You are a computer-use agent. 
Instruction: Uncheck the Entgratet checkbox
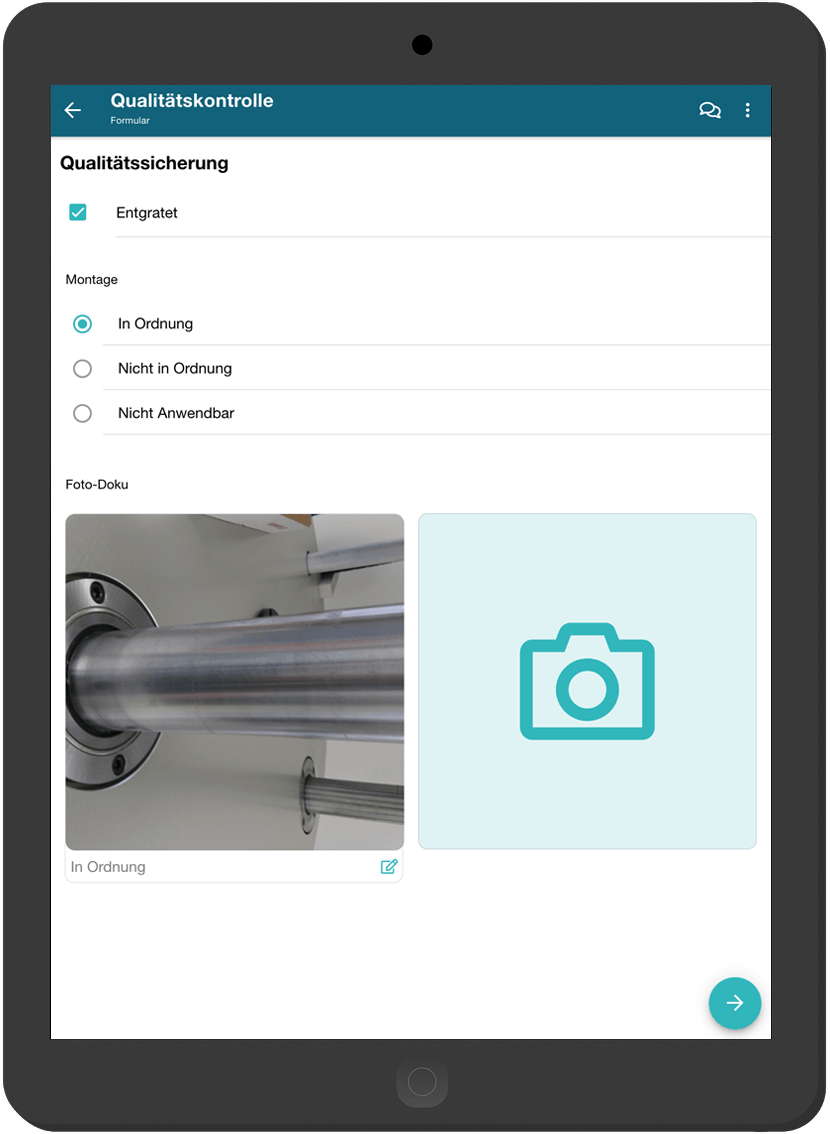click(x=77, y=212)
